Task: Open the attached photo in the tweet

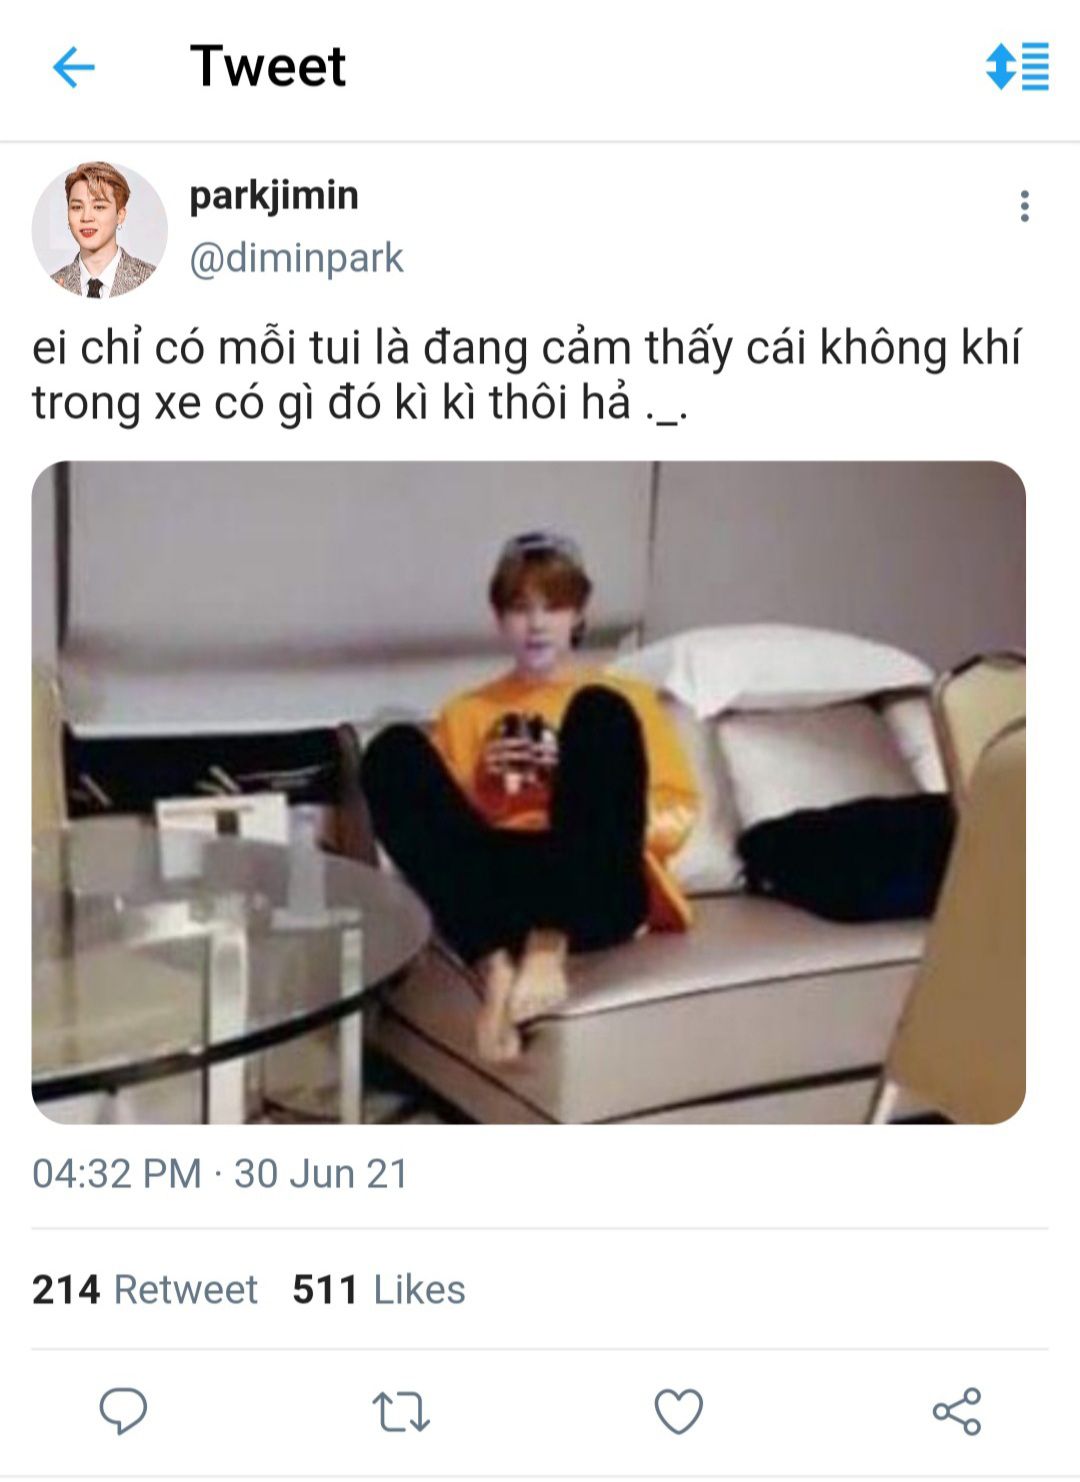Action: click(x=529, y=792)
